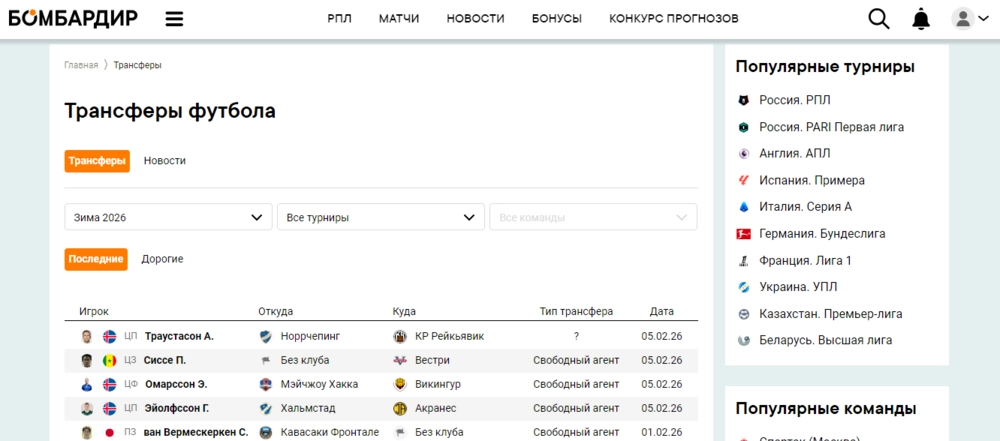Open the Матчи menu item
The image size is (1000, 441).
point(399,19)
